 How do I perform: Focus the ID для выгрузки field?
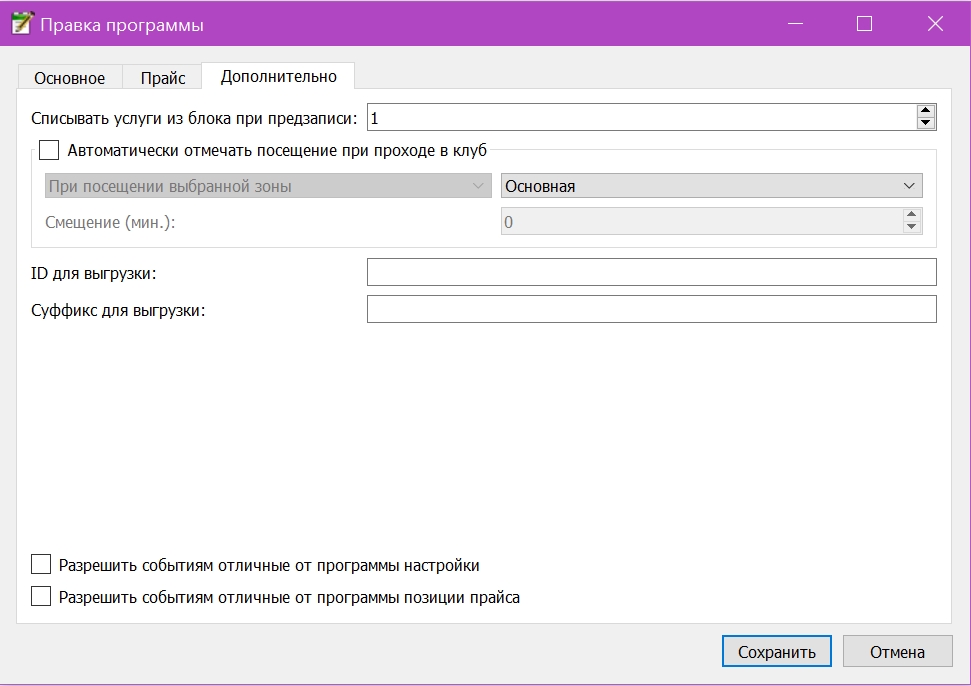[x=651, y=272]
